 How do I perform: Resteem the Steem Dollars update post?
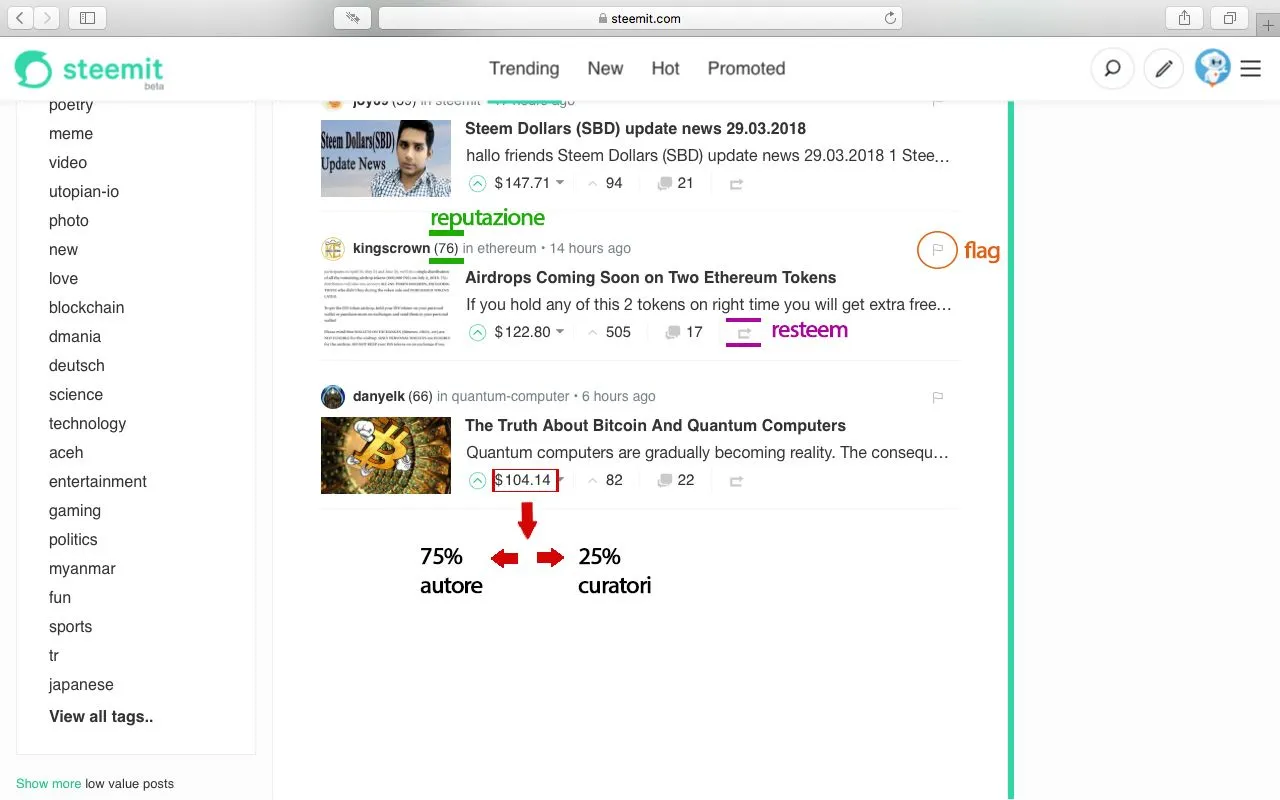737,184
